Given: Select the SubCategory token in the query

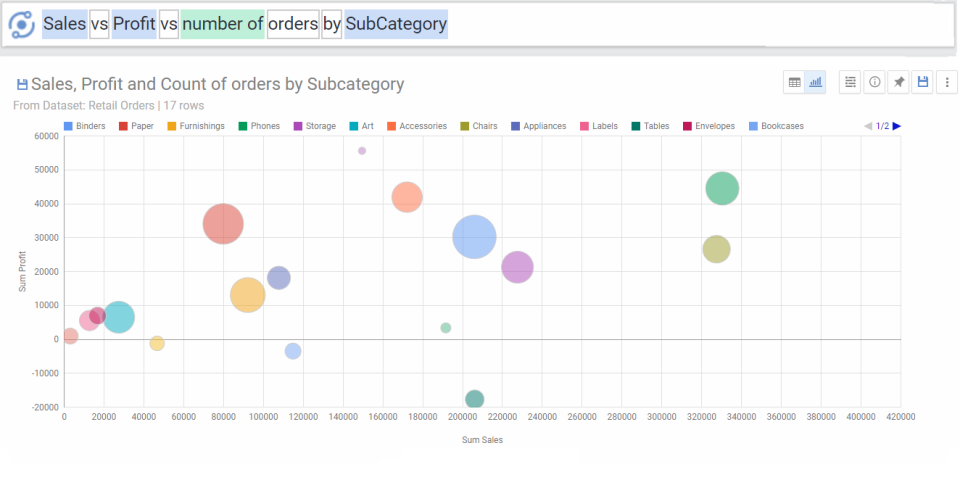Looking at the screenshot, I should (x=396, y=24).
